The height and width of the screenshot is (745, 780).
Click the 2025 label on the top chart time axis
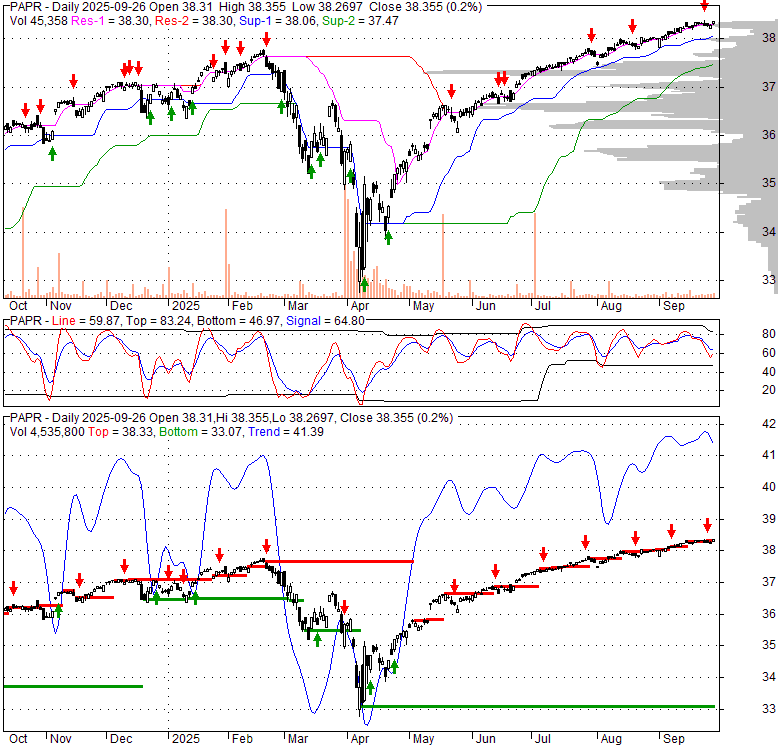click(x=186, y=305)
